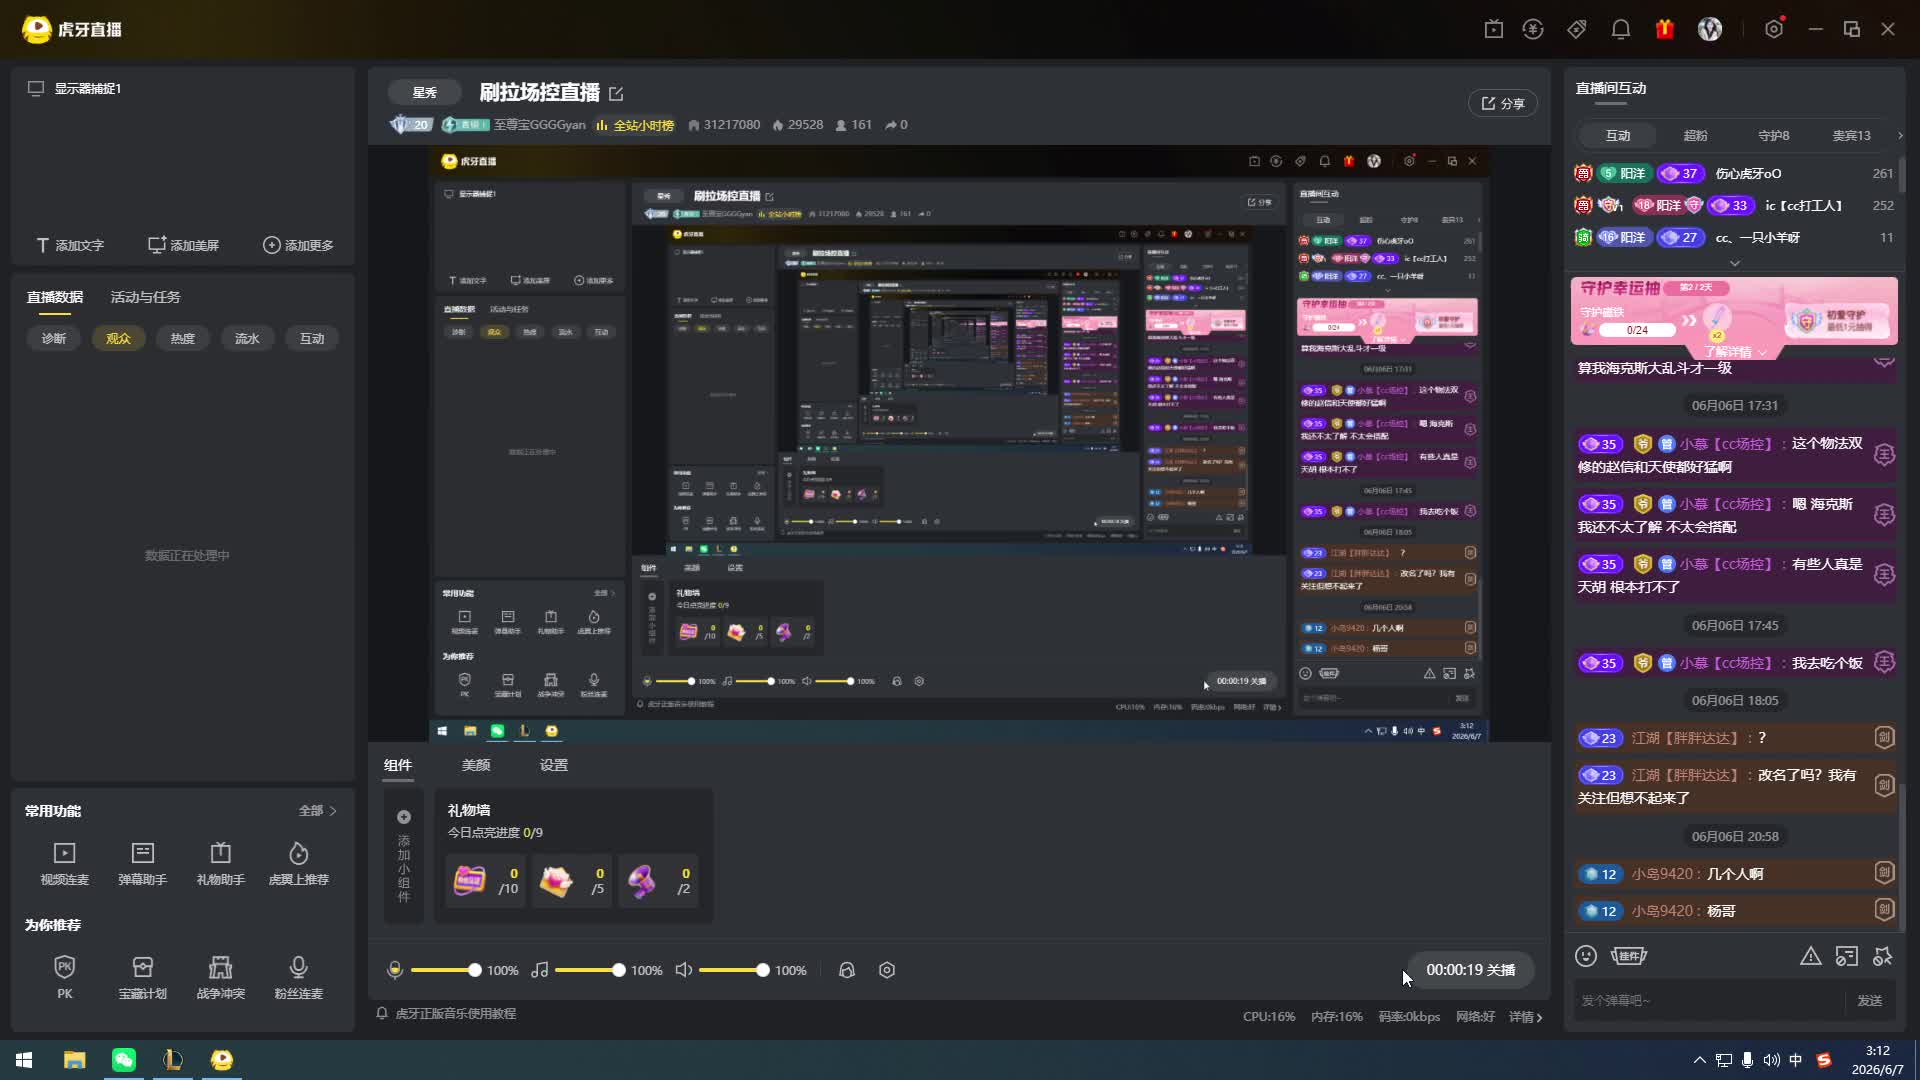Adjust the speaker volume slider
The width and height of the screenshot is (1920, 1080).
(732, 970)
